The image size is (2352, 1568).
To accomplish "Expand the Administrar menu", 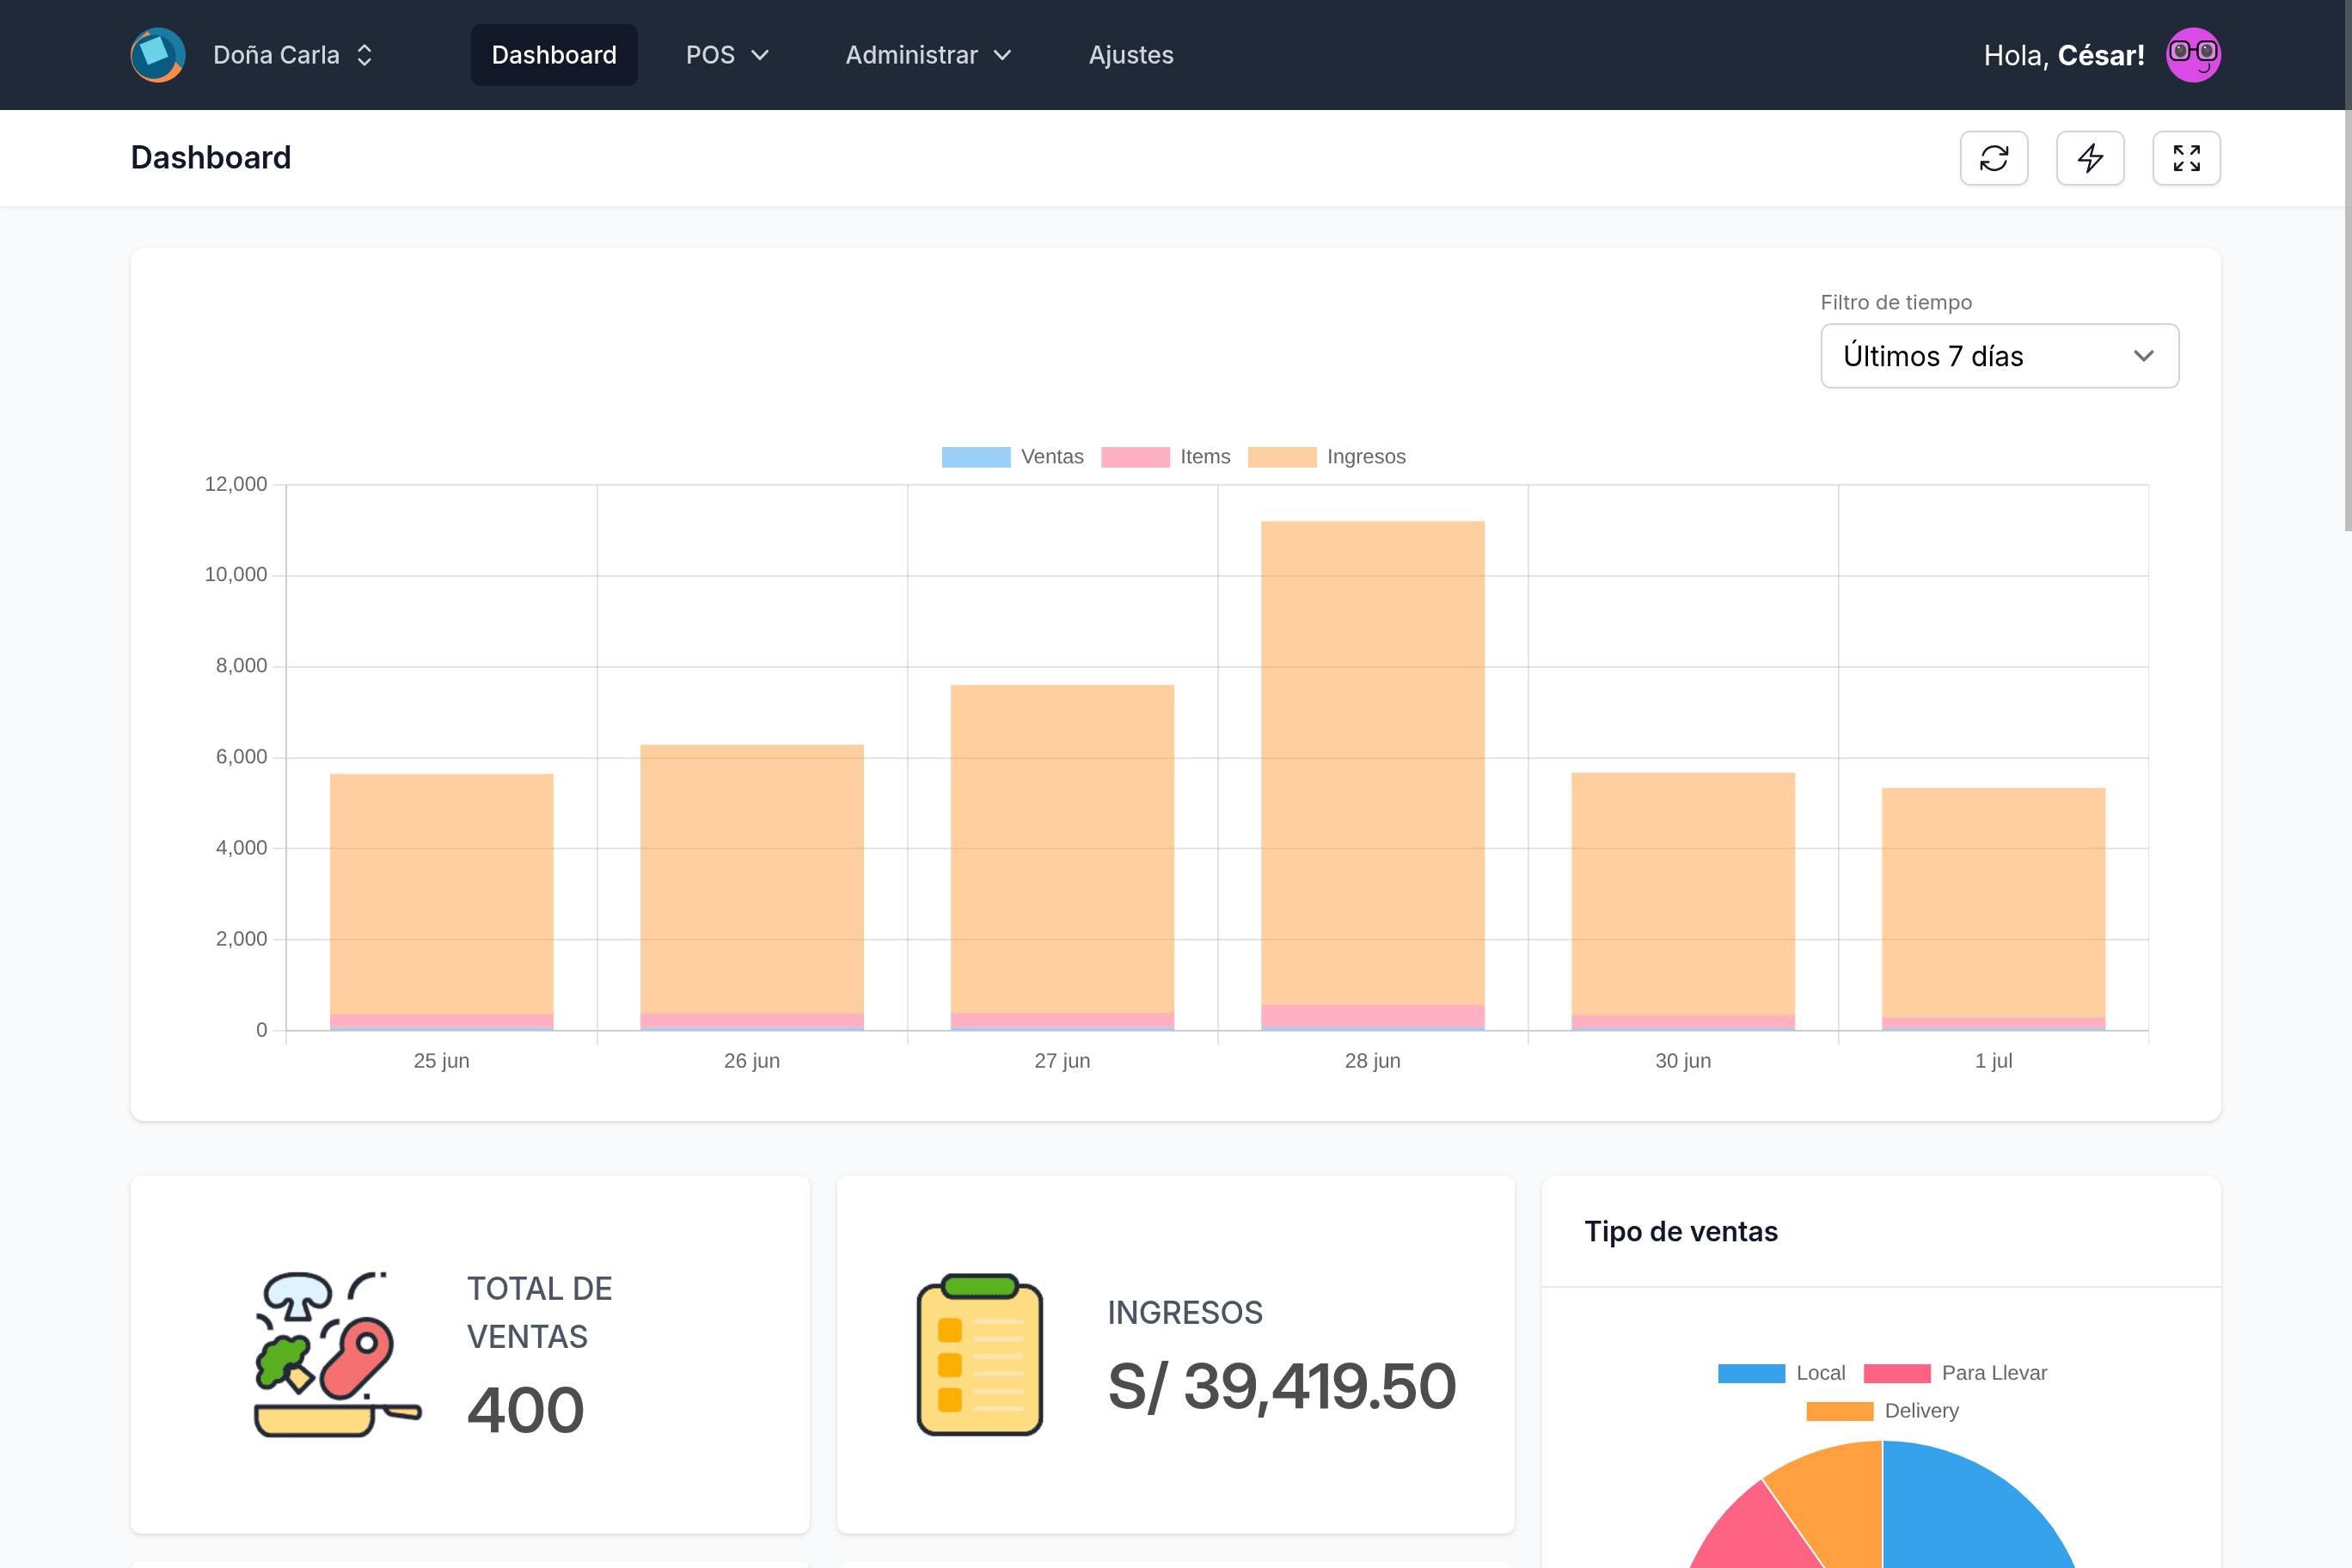I will (929, 55).
